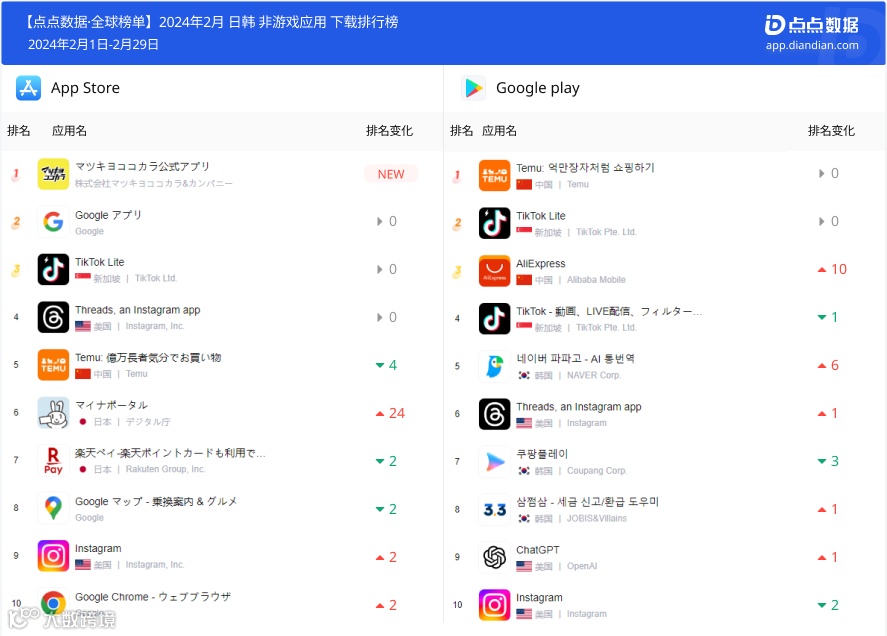Click the Google Play logo icon
Image resolution: width=887 pixels, height=636 pixels.
tap(473, 88)
